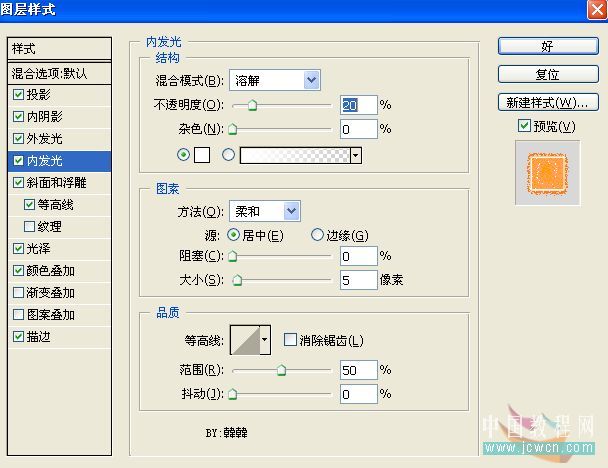
Task: Toggle the 投影 drop shadow checkbox
Action: 18,95
